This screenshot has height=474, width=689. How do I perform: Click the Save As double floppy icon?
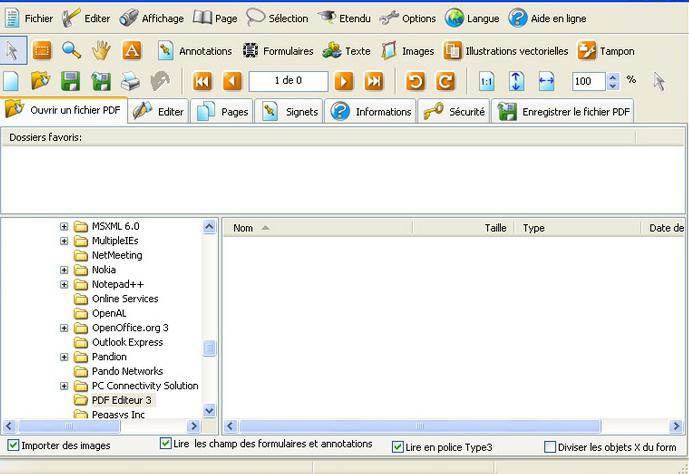[x=101, y=81]
